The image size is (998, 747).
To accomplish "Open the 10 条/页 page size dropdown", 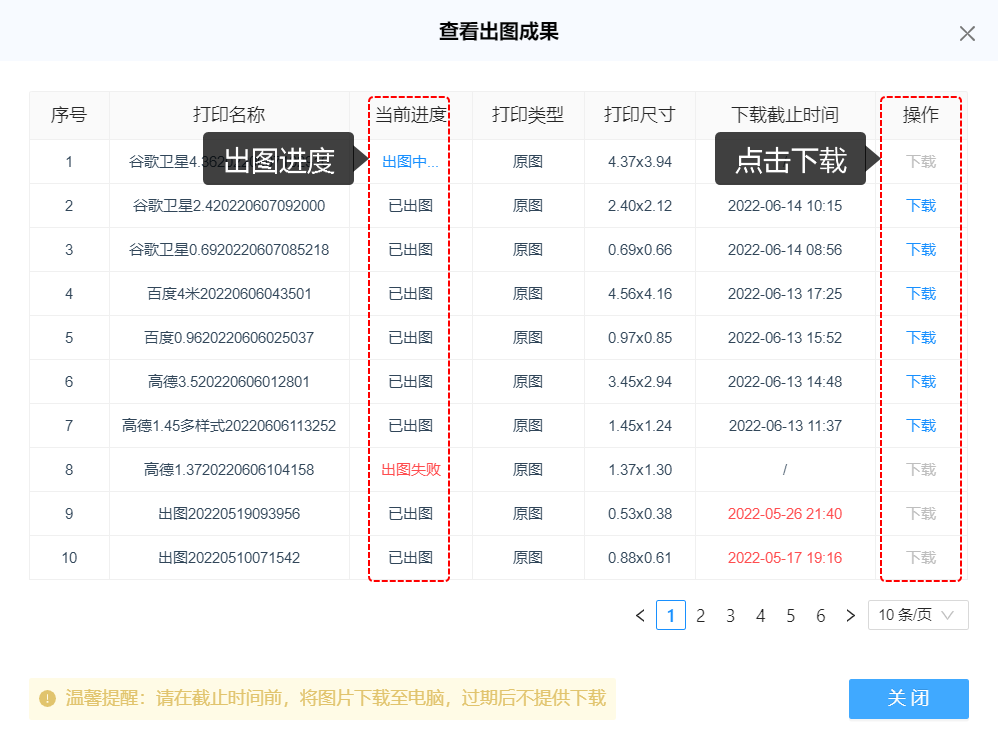I will 918,615.
